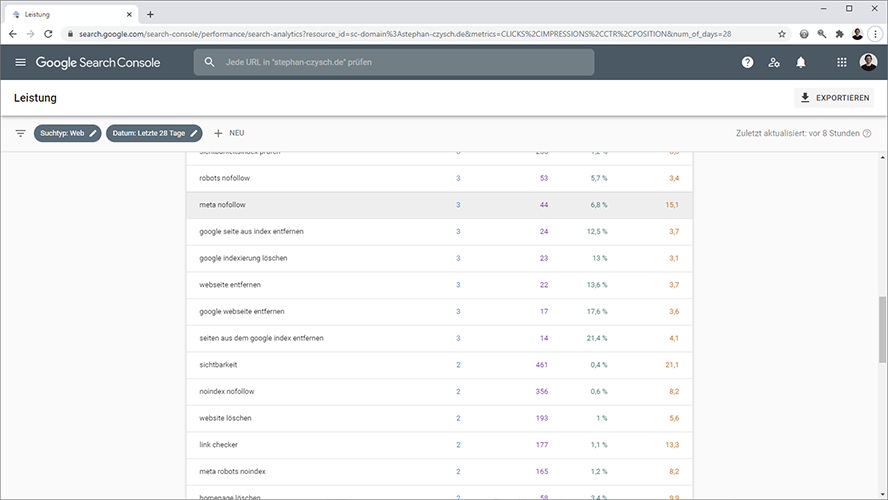Click the magnifier extension icon in toolbar
This screenshot has width=888, height=500.
(x=822, y=34)
